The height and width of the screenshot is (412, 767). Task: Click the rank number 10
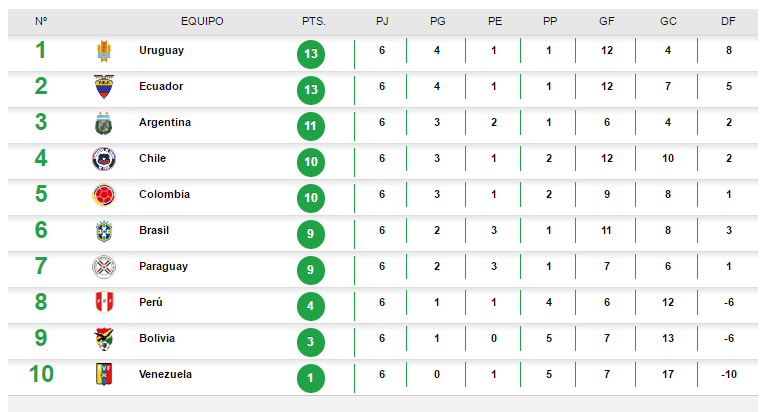click(41, 374)
